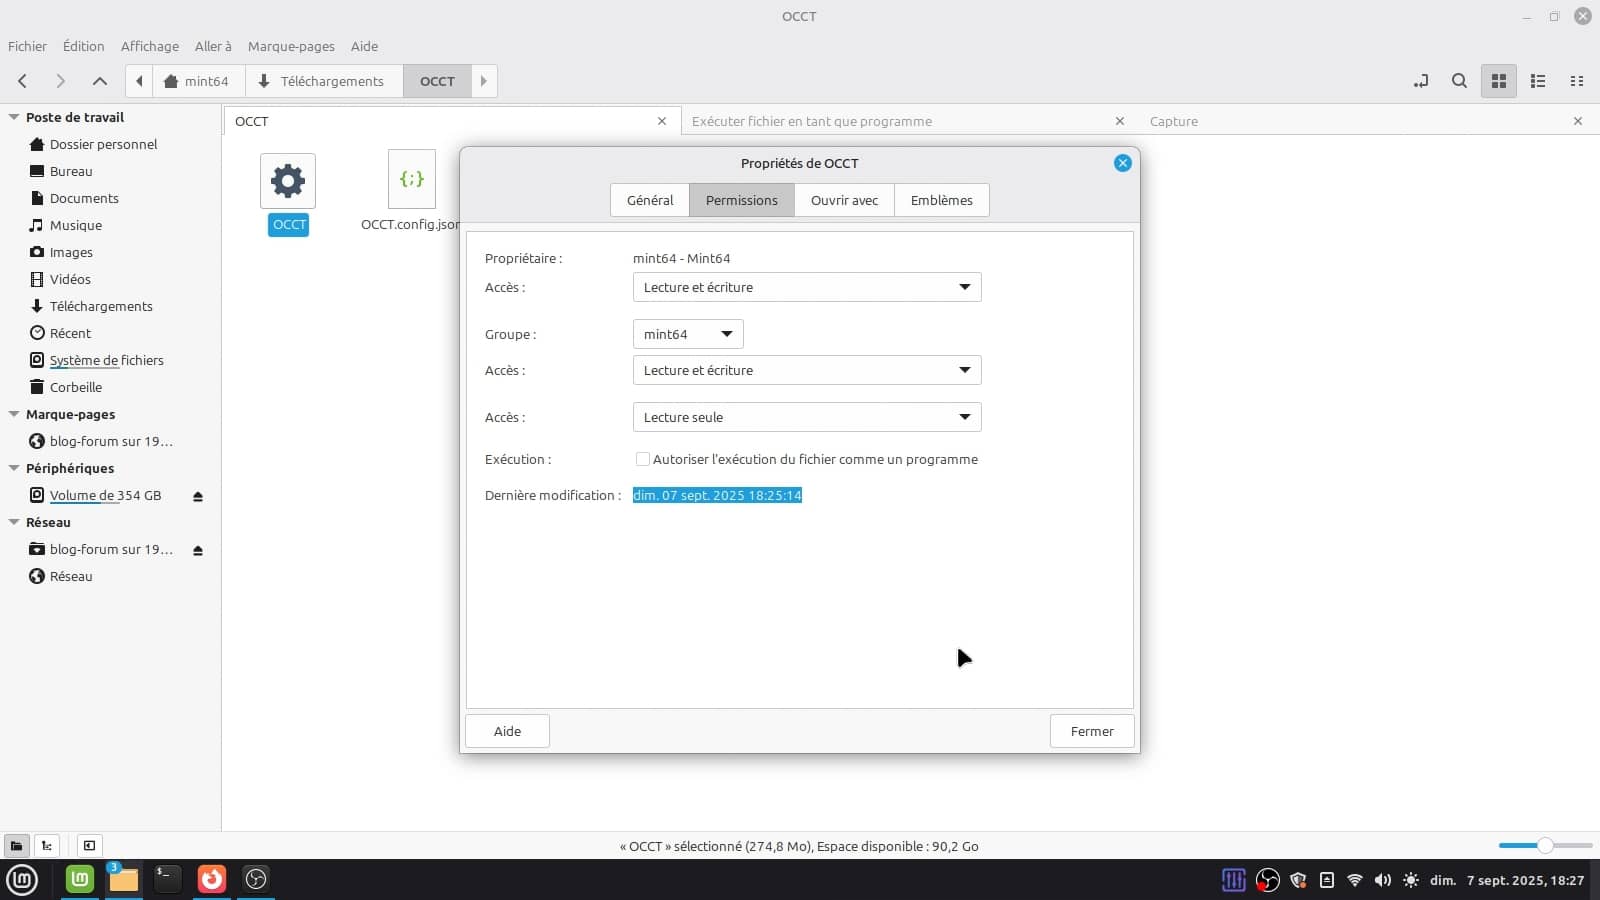Eject the Volume de 354 GB drive
Screen dimensions: 1600x900
point(198,496)
